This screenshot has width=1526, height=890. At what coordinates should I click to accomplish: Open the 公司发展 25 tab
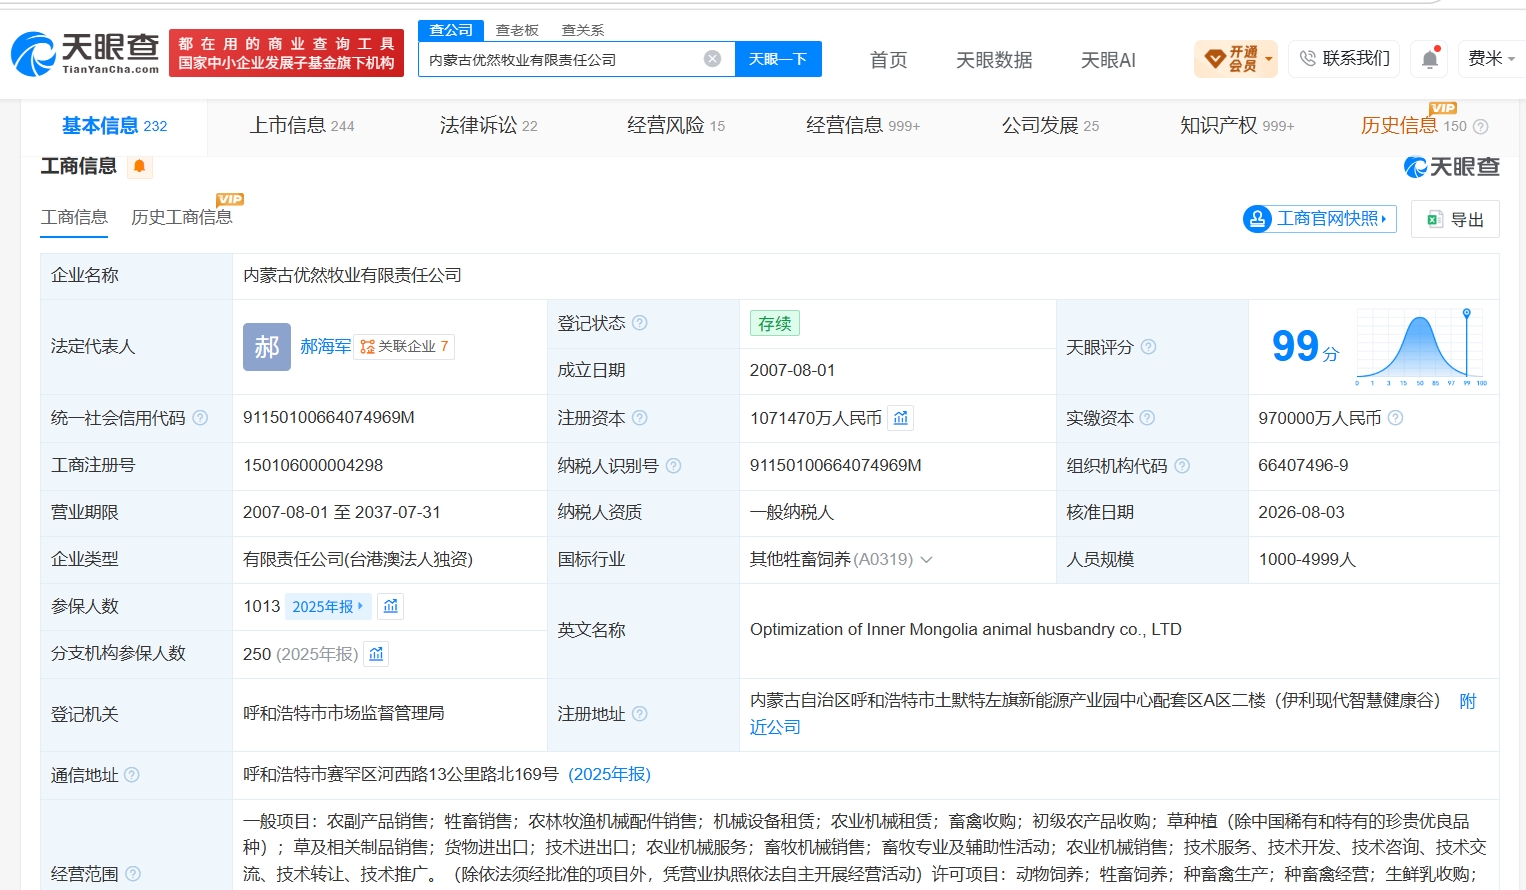click(1050, 126)
